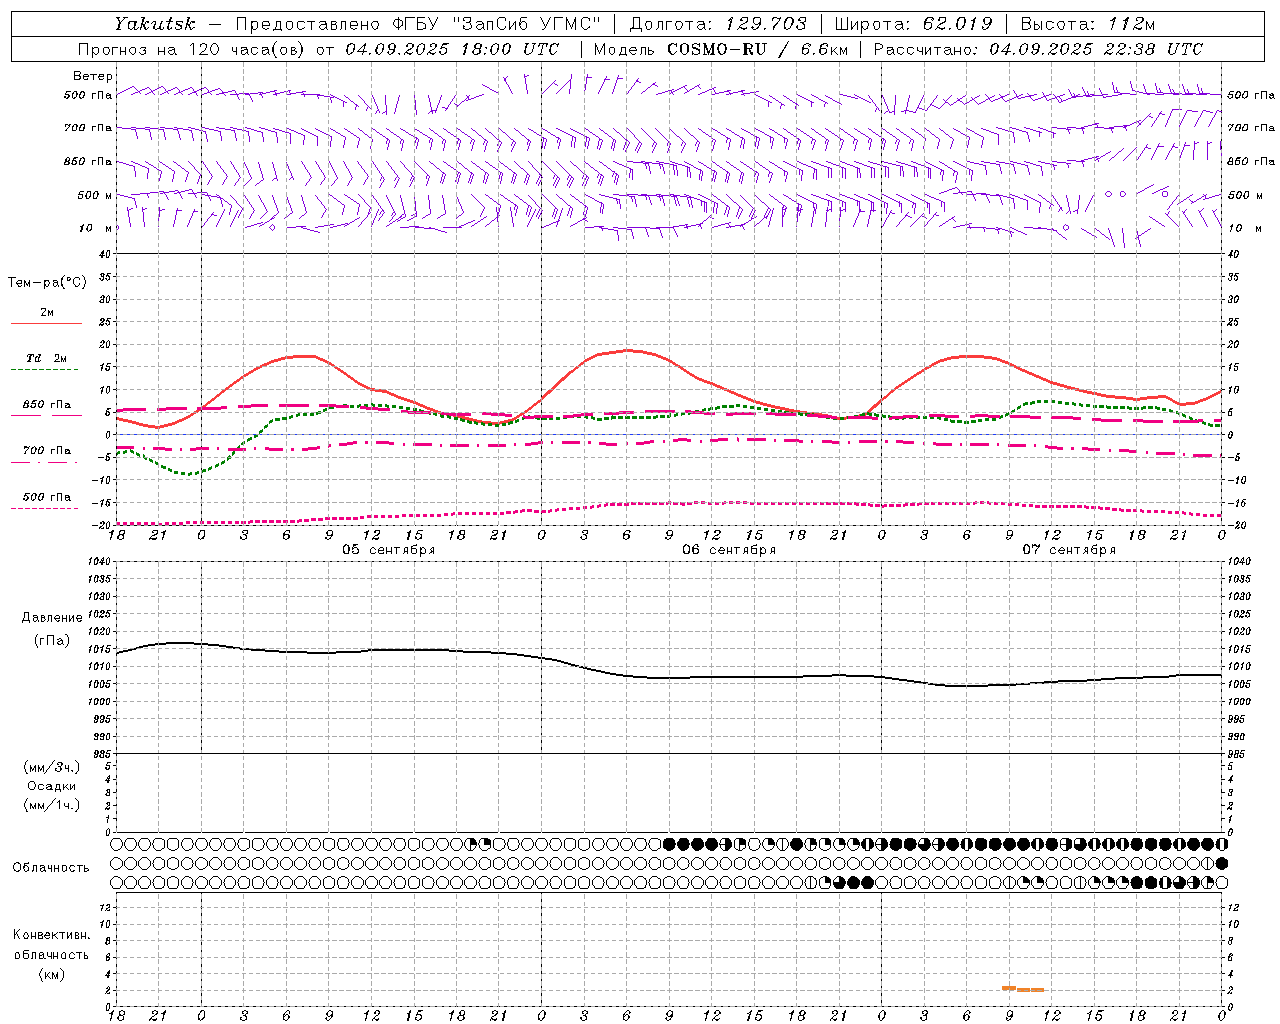Click the Td 2м dew point legend entry
The height and width of the screenshot is (1024, 1280).
(x=47, y=358)
